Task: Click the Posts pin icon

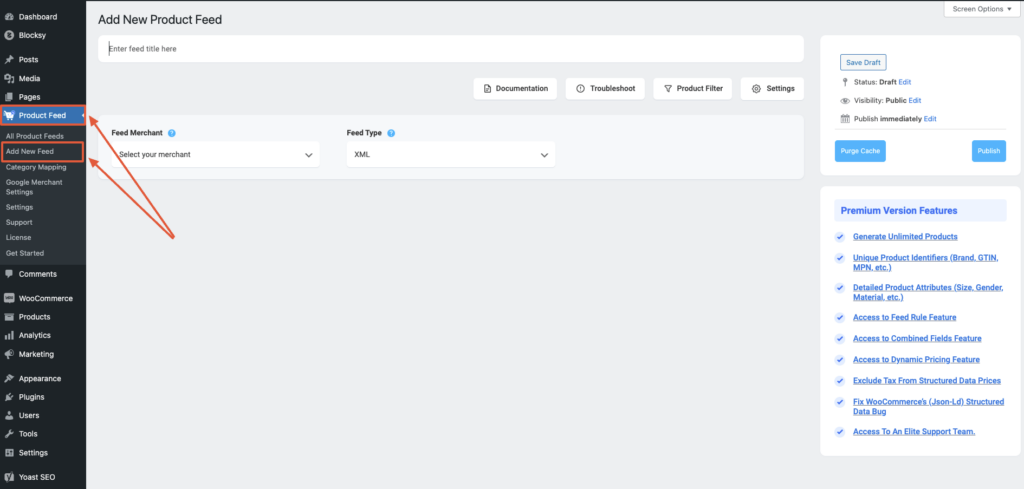Action: (9, 59)
